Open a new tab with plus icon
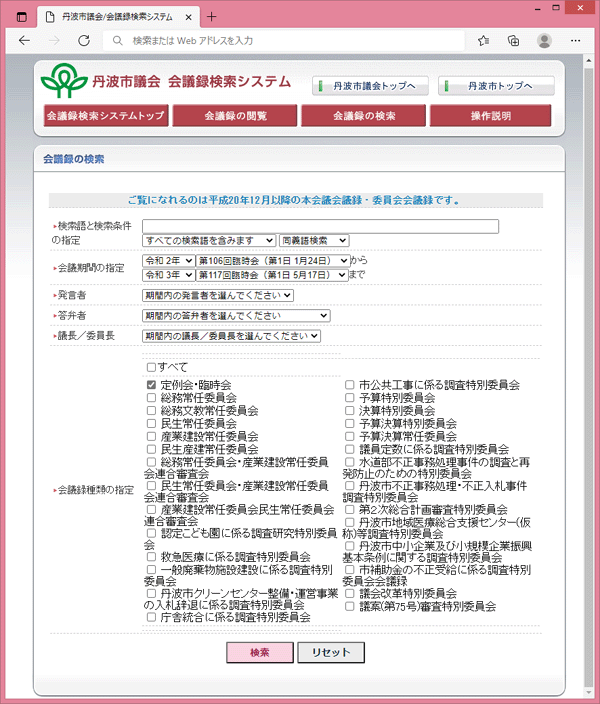This screenshot has width=600, height=704. pos(211,17)
